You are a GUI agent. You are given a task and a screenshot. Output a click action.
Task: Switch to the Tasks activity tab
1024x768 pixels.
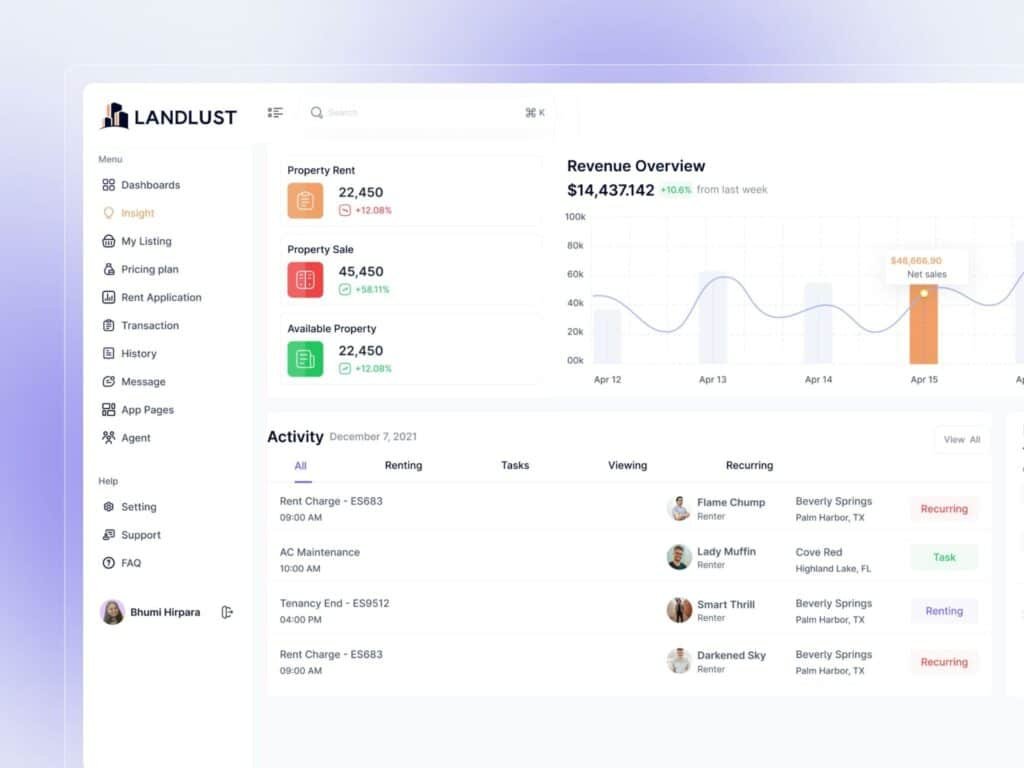[515, 466]
